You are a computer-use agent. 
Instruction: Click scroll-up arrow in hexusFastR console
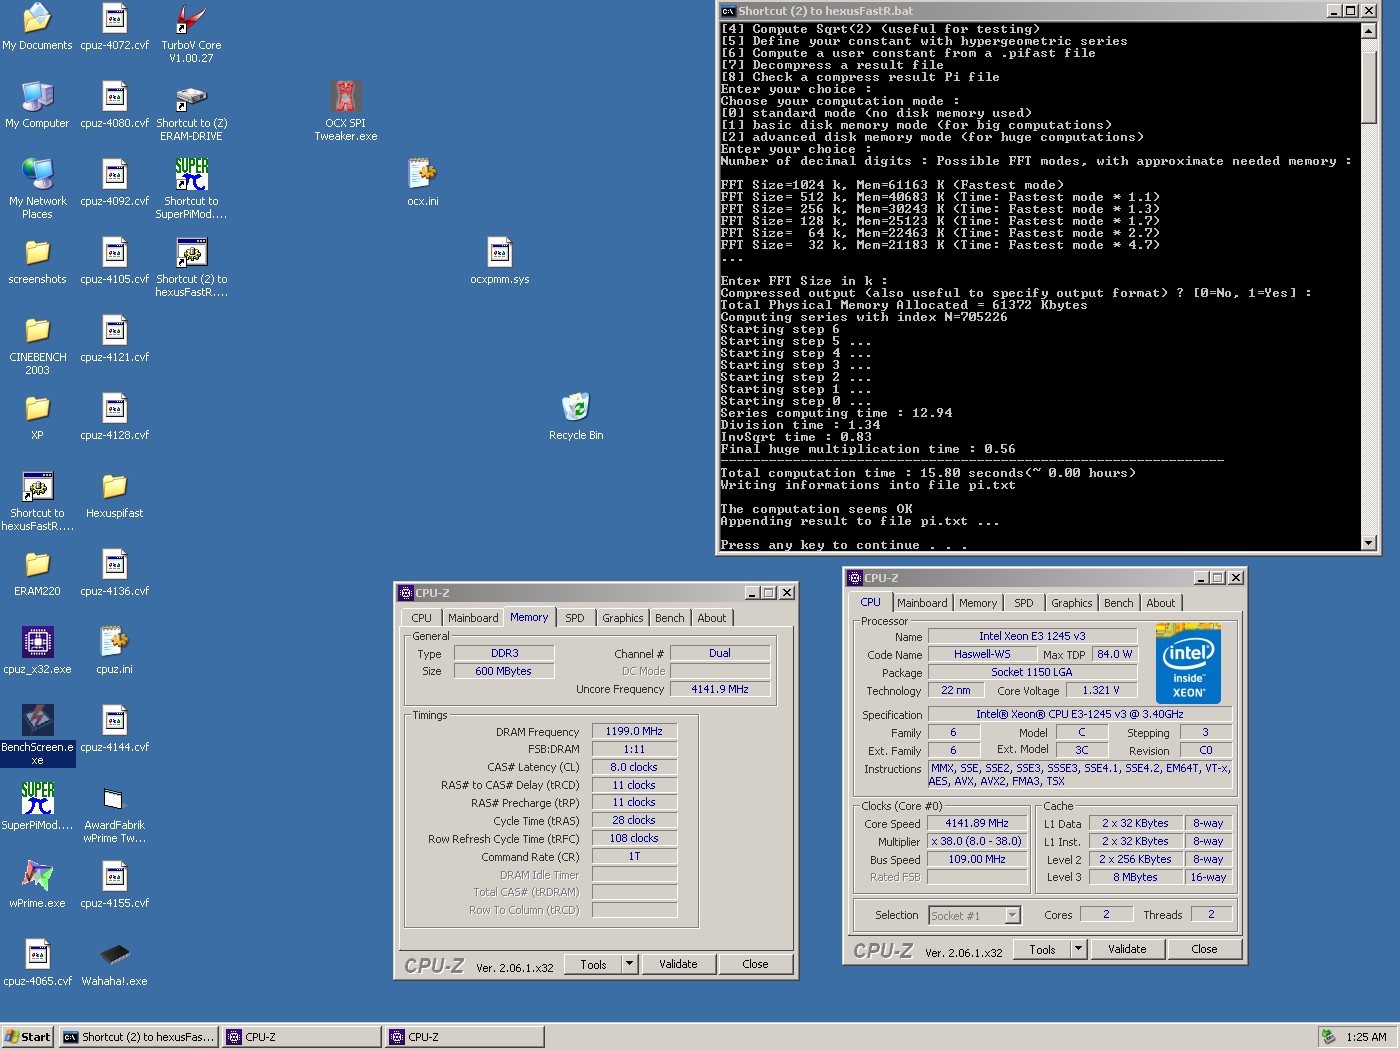(1369, 30)
